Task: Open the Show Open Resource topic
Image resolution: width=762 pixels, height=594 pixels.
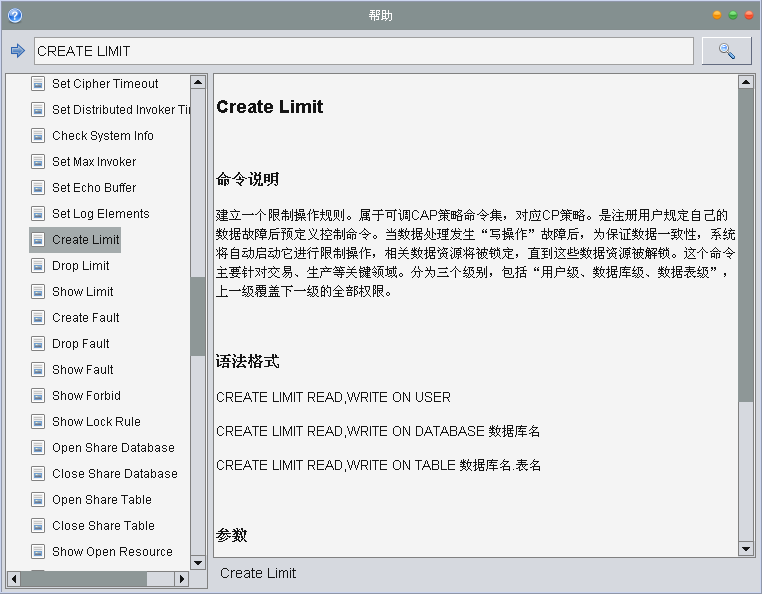Action: (112, 552)
